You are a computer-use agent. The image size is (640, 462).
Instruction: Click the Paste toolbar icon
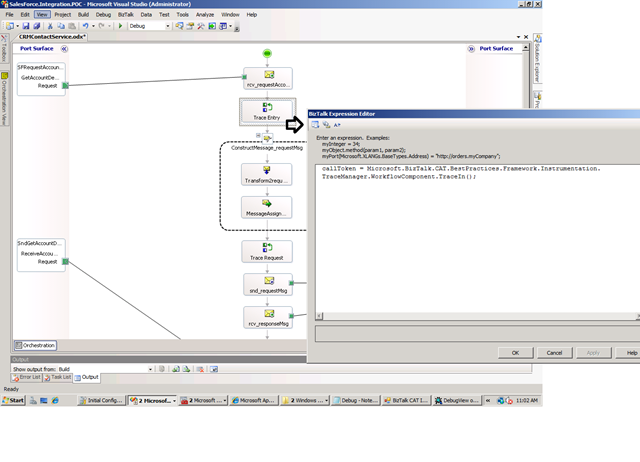click(x=72, y=26)
